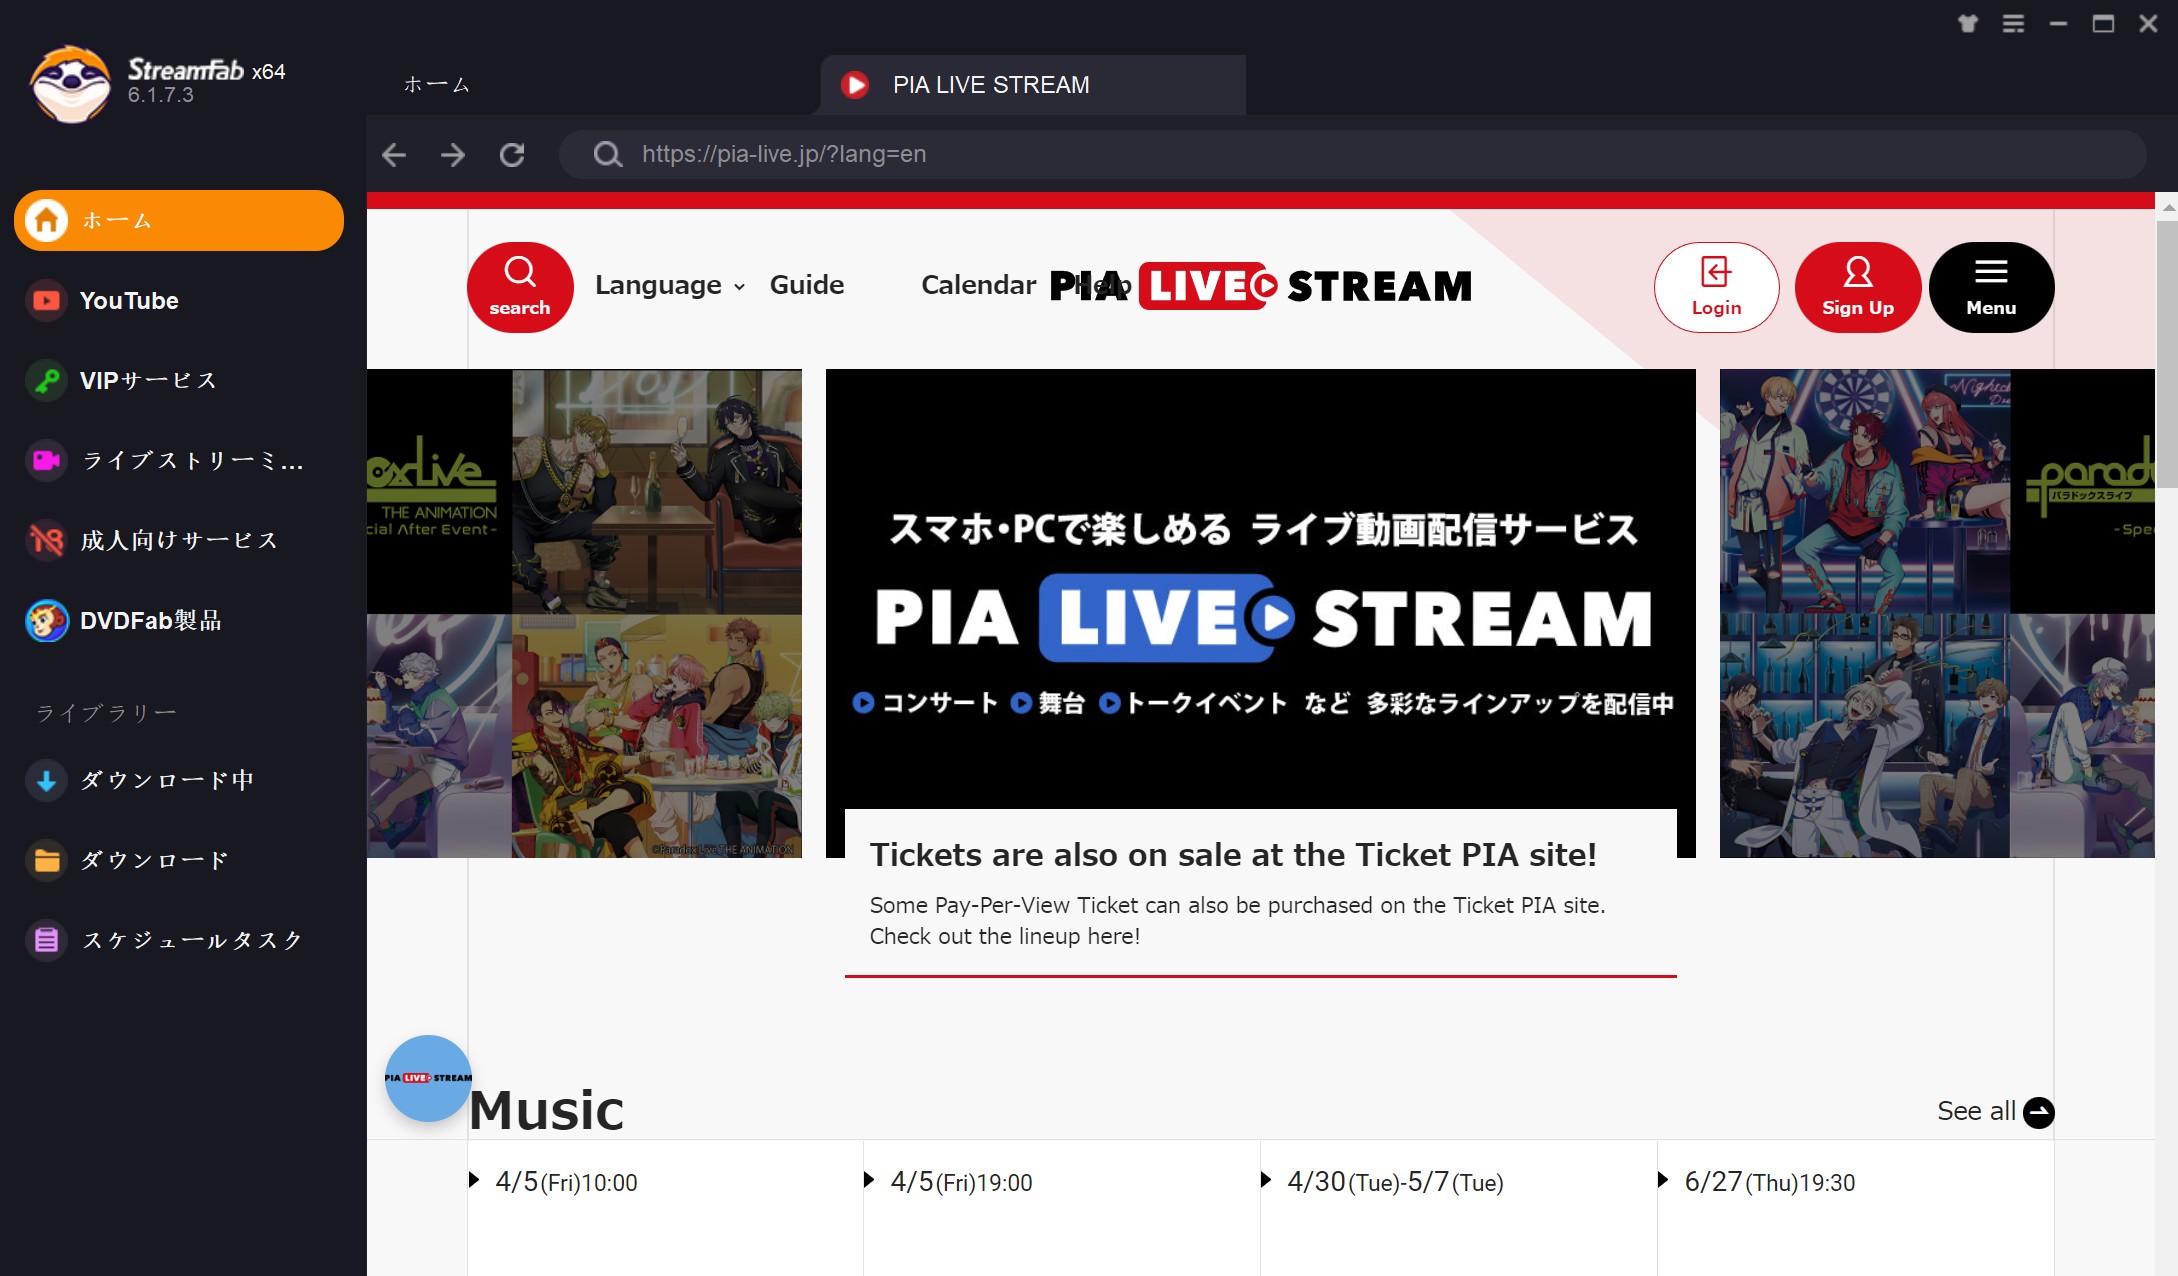Open the ホーム sidebar item

point(179,220)
